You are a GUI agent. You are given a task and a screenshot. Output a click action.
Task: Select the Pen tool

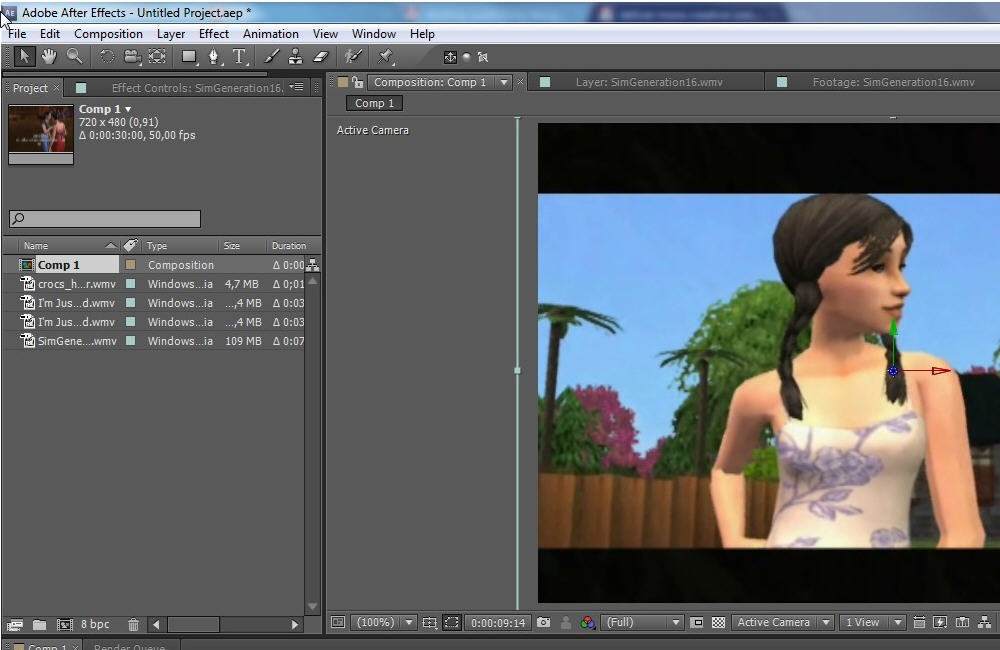(212, 57)
